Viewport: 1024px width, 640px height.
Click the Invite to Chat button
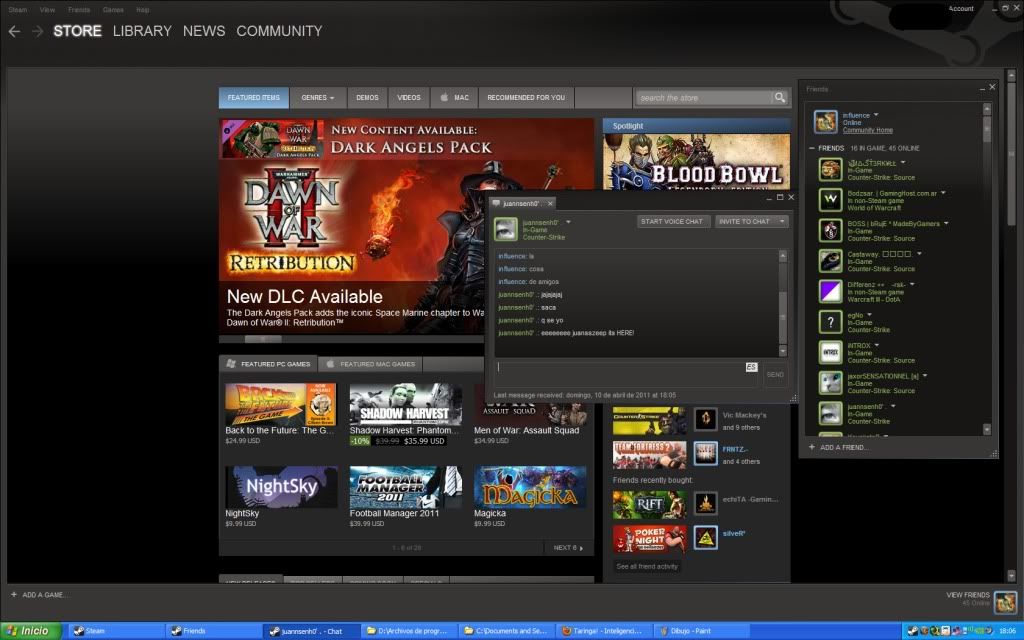(745, 221)
